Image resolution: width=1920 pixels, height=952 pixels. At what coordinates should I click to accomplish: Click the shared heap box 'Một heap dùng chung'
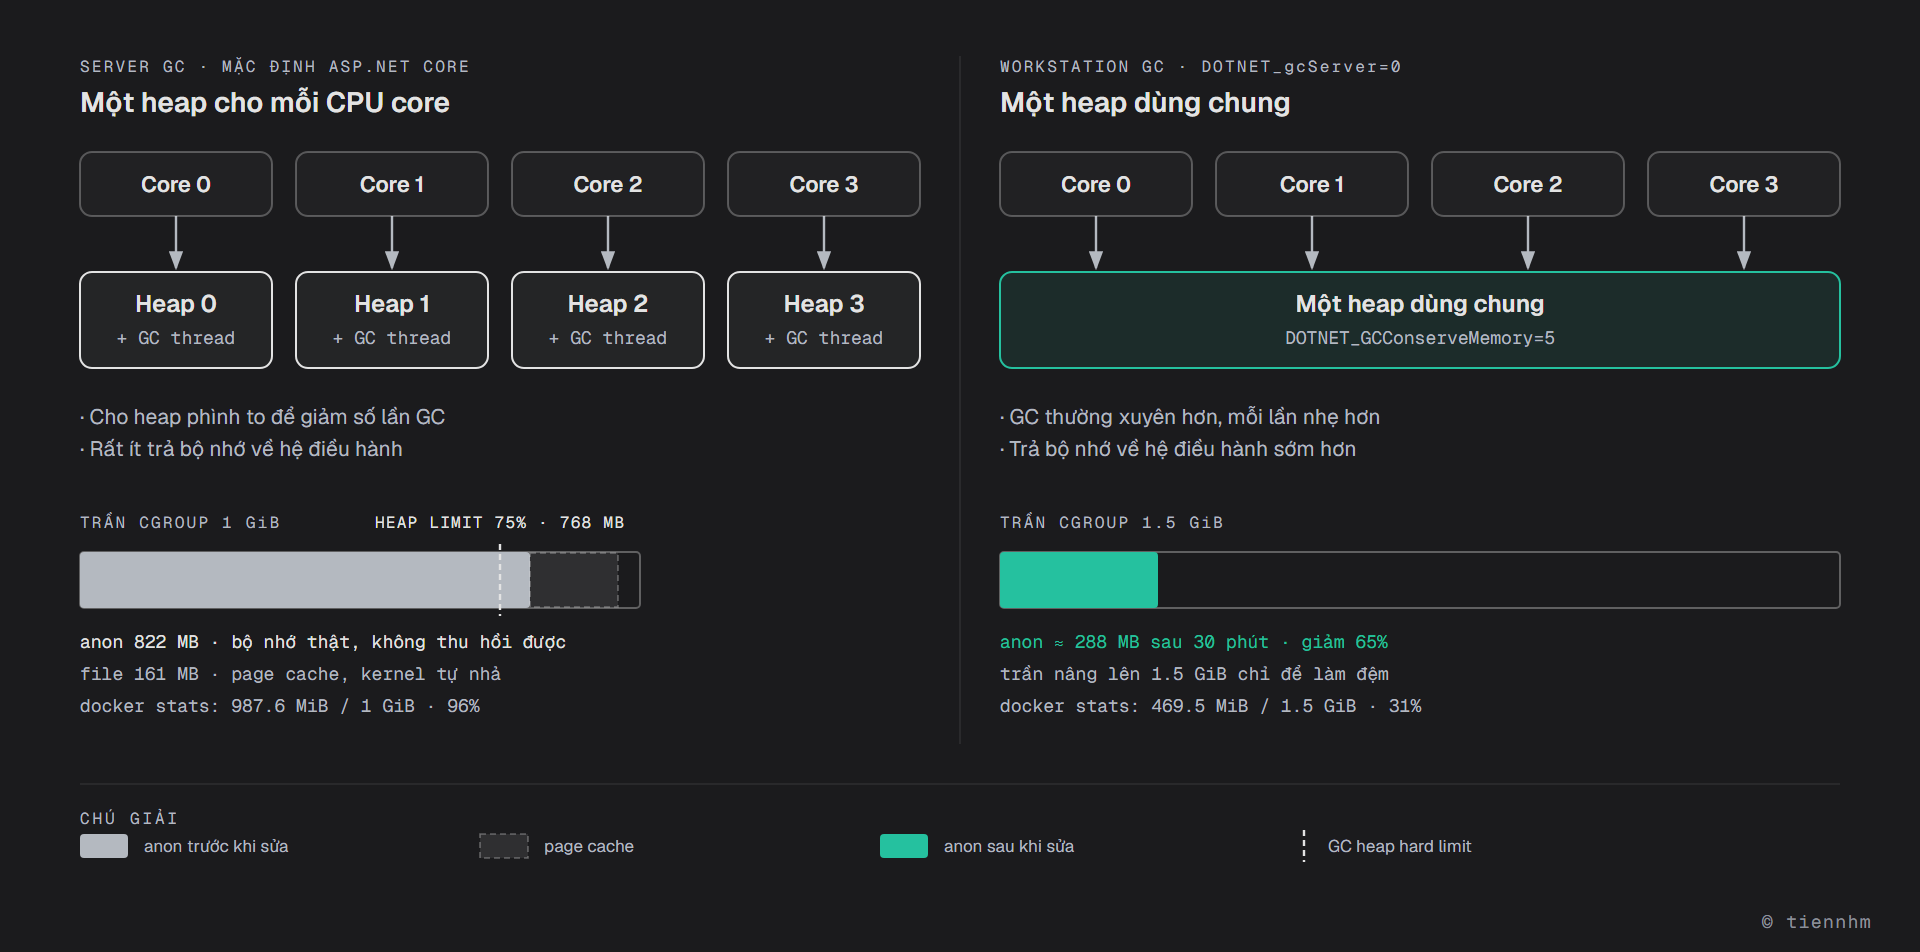click(1420, 320)
